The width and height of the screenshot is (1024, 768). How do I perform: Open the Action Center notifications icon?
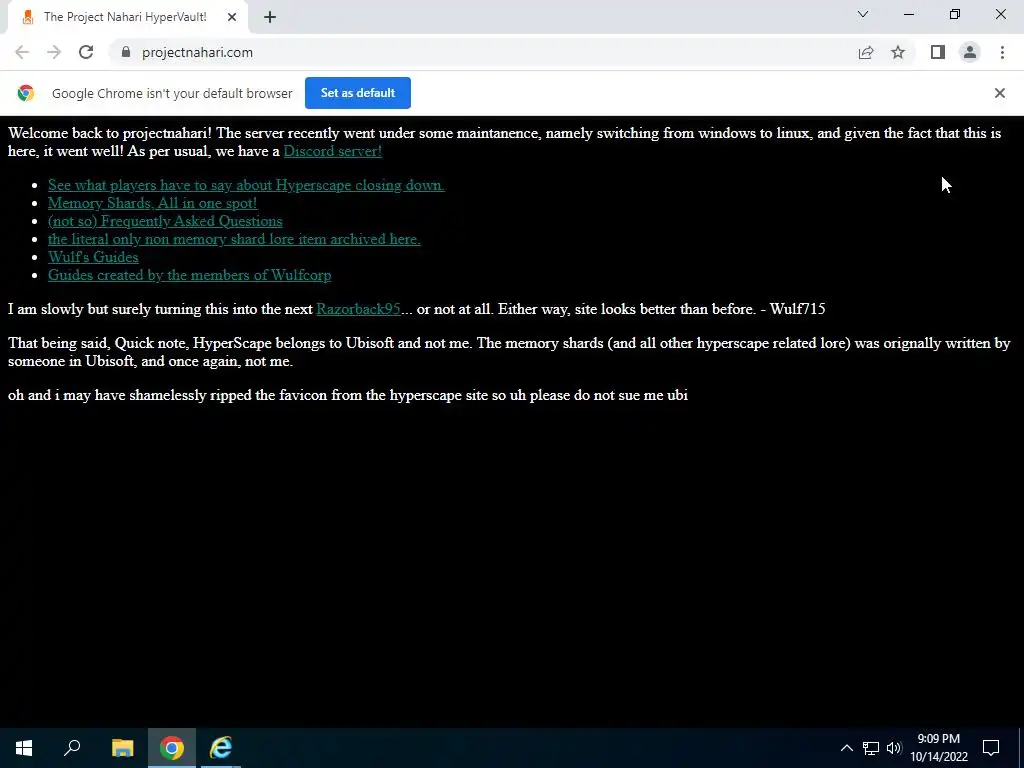(991, 748)
